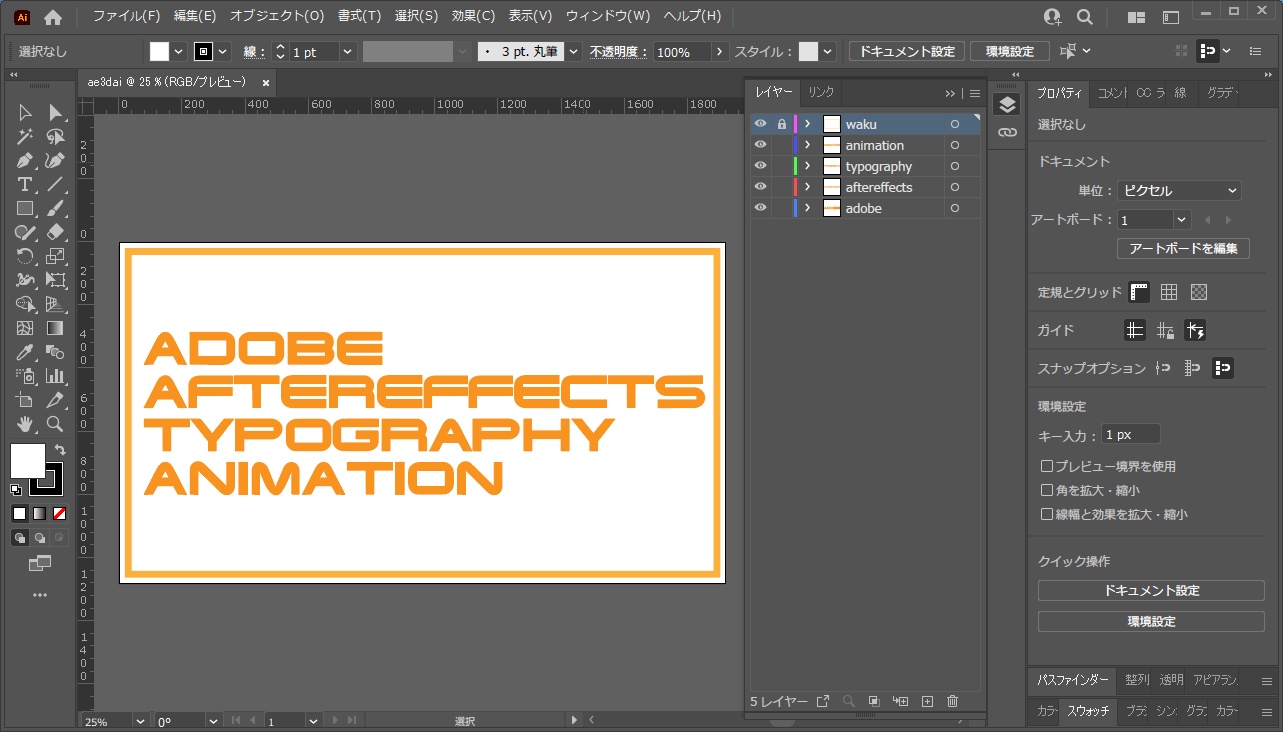Hide the typography layer
Image resolution: width=1283 pixels, height=732 pixels.
click(x=760, y=166)
